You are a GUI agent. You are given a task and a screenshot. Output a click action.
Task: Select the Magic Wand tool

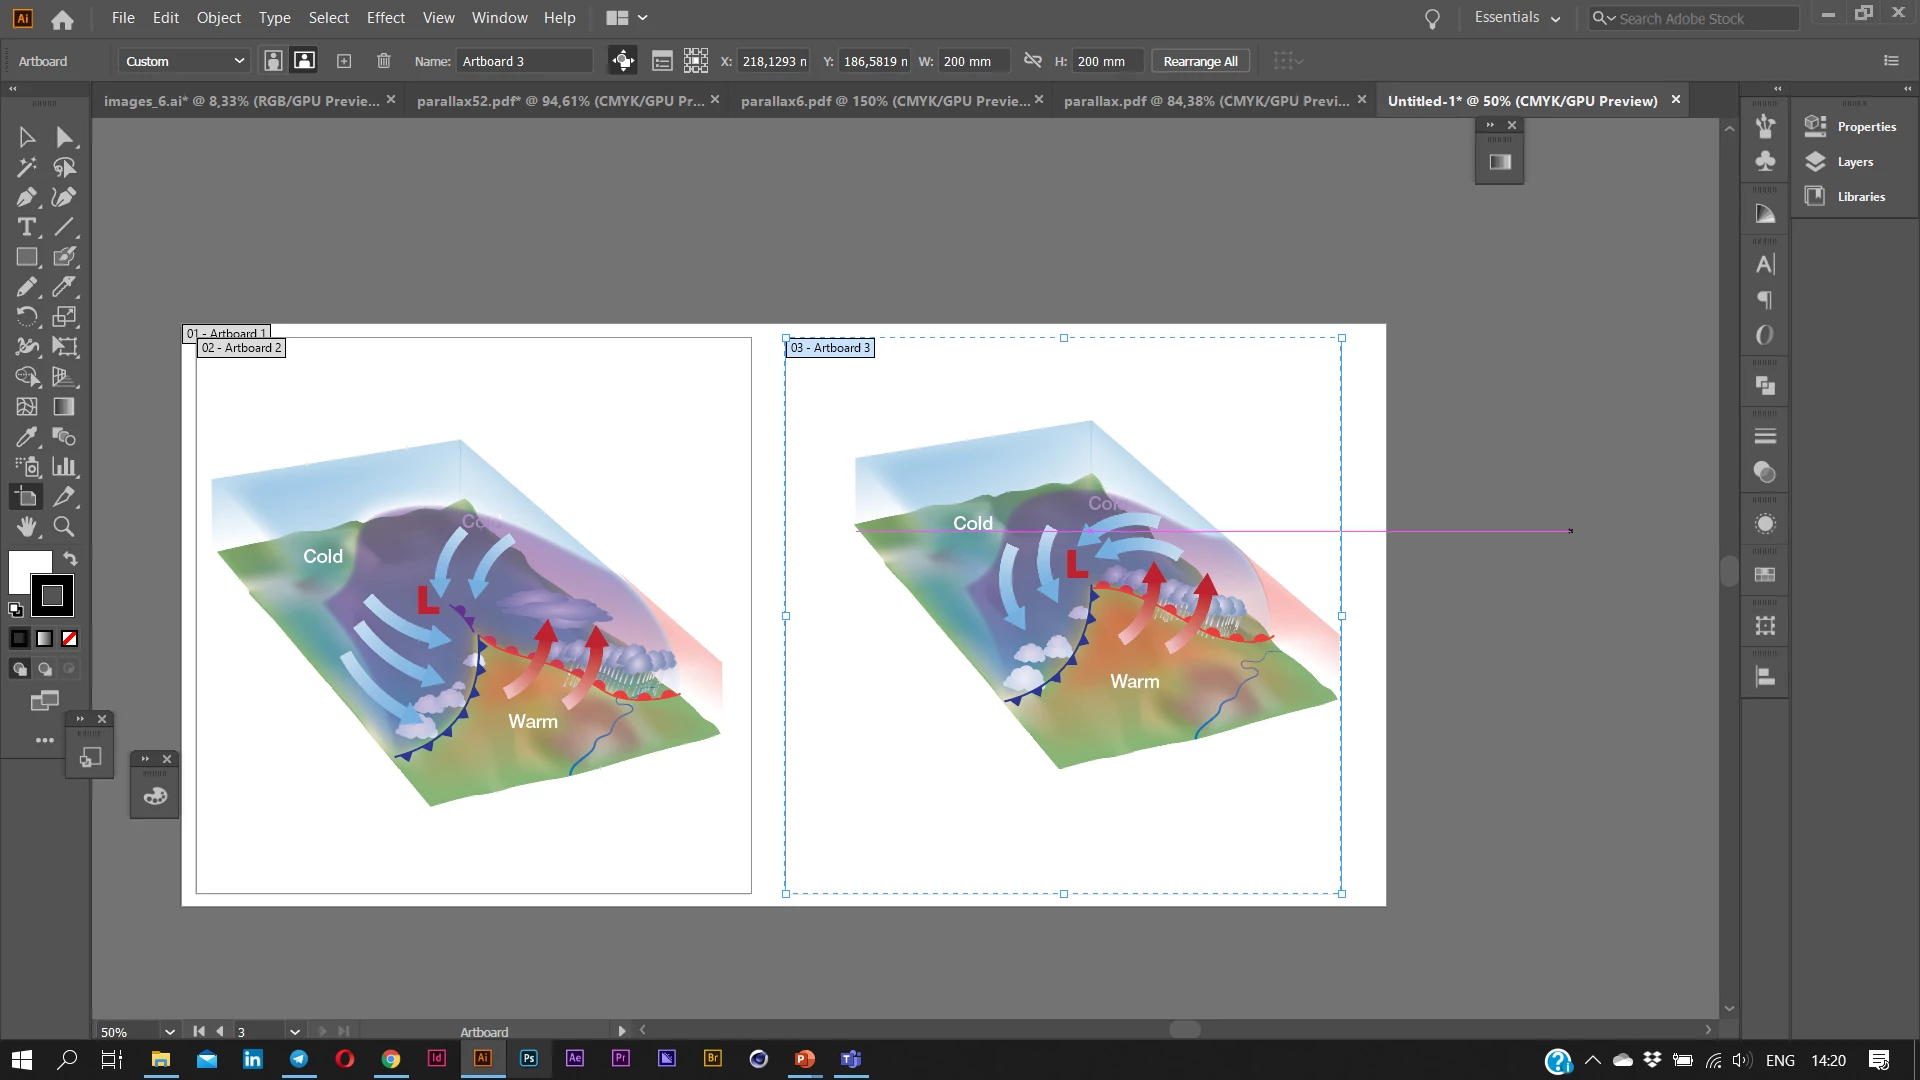(27, 167)
